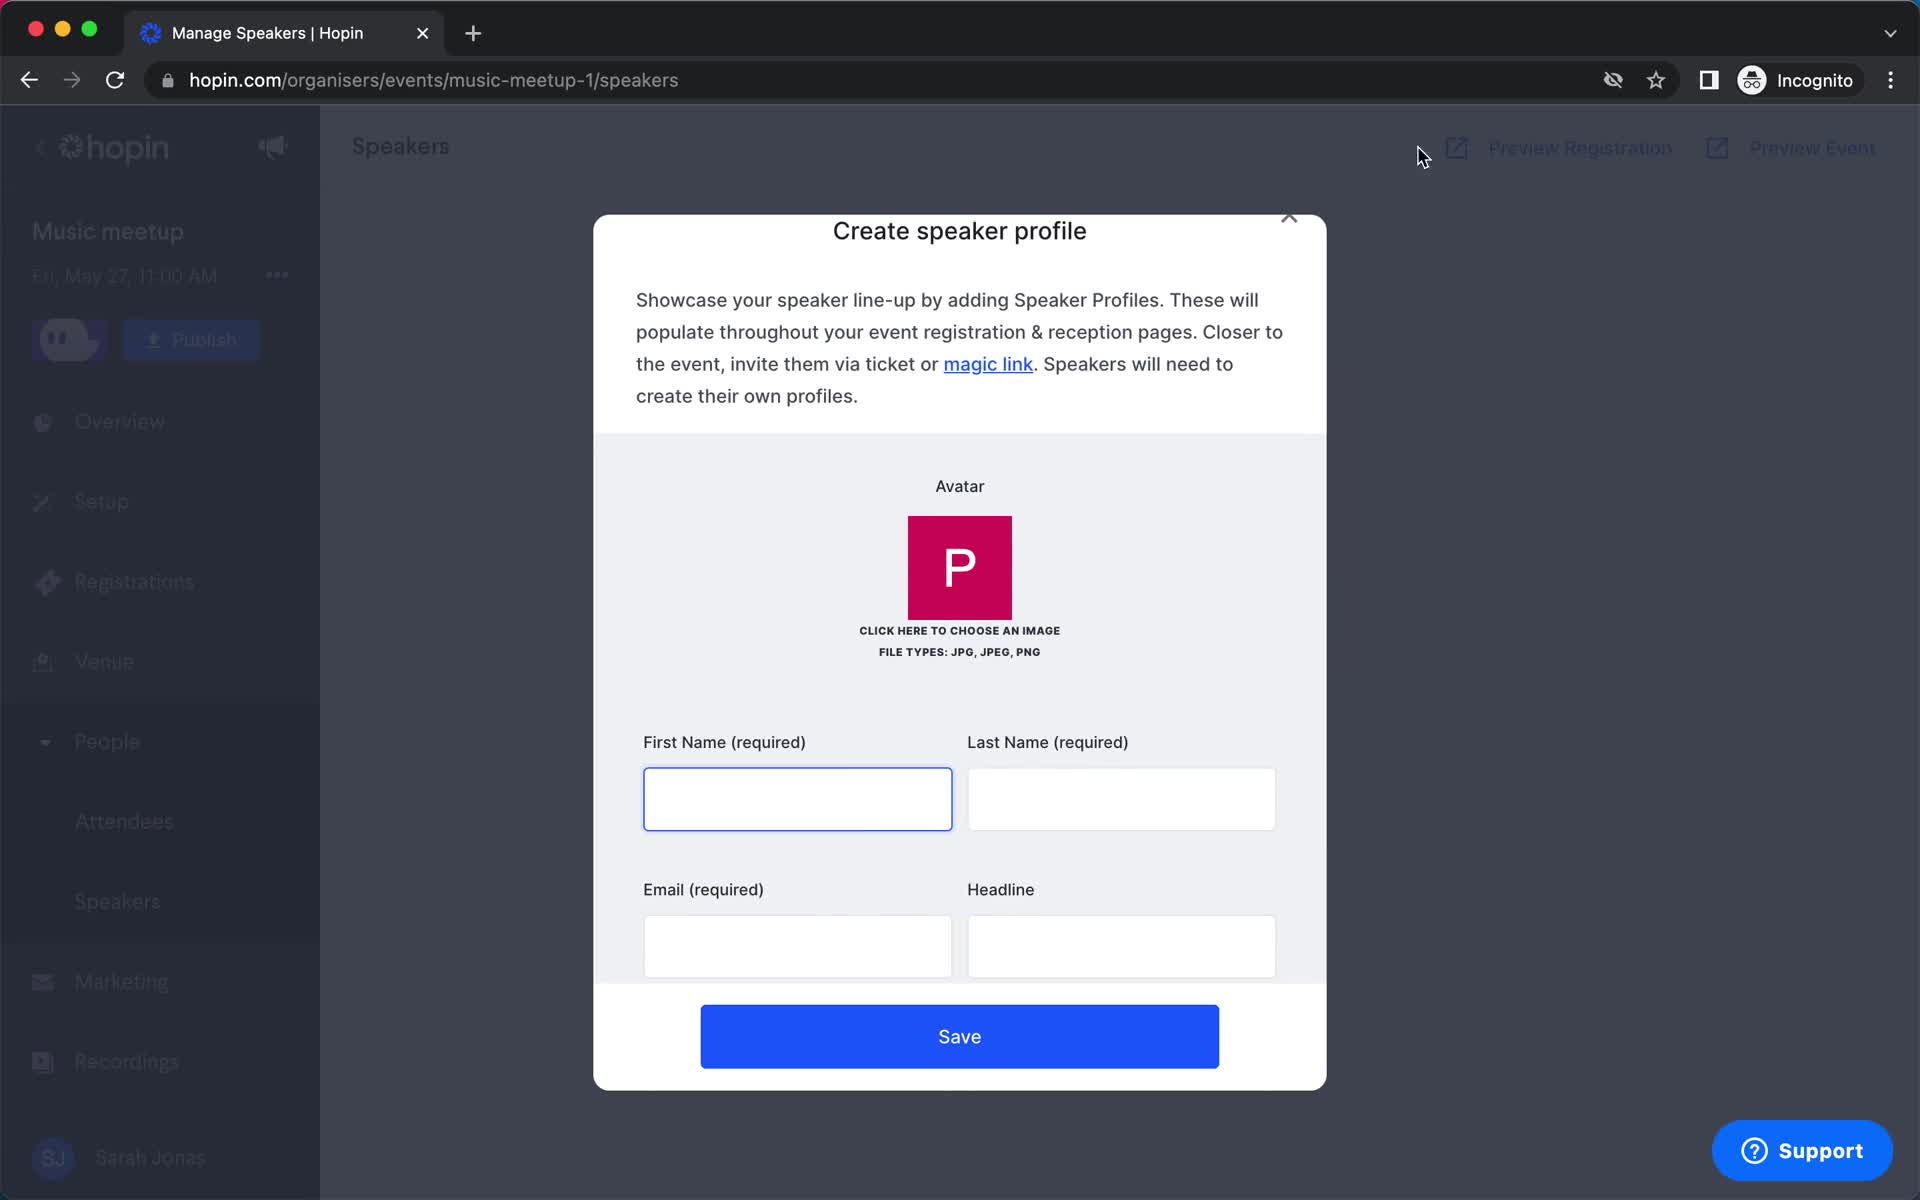Click the address bar URL

click(433, 80)
